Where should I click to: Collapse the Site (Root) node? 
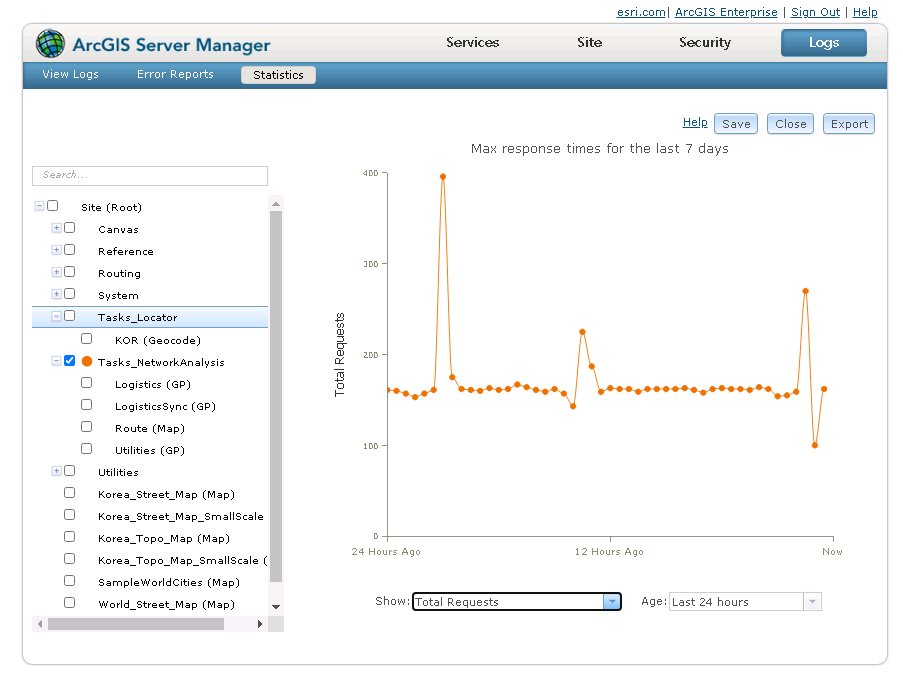pos(39,206)
